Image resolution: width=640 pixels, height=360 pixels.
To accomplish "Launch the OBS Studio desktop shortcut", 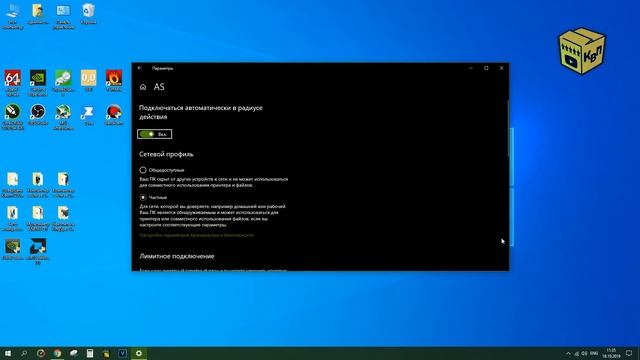I will [38, 114].
